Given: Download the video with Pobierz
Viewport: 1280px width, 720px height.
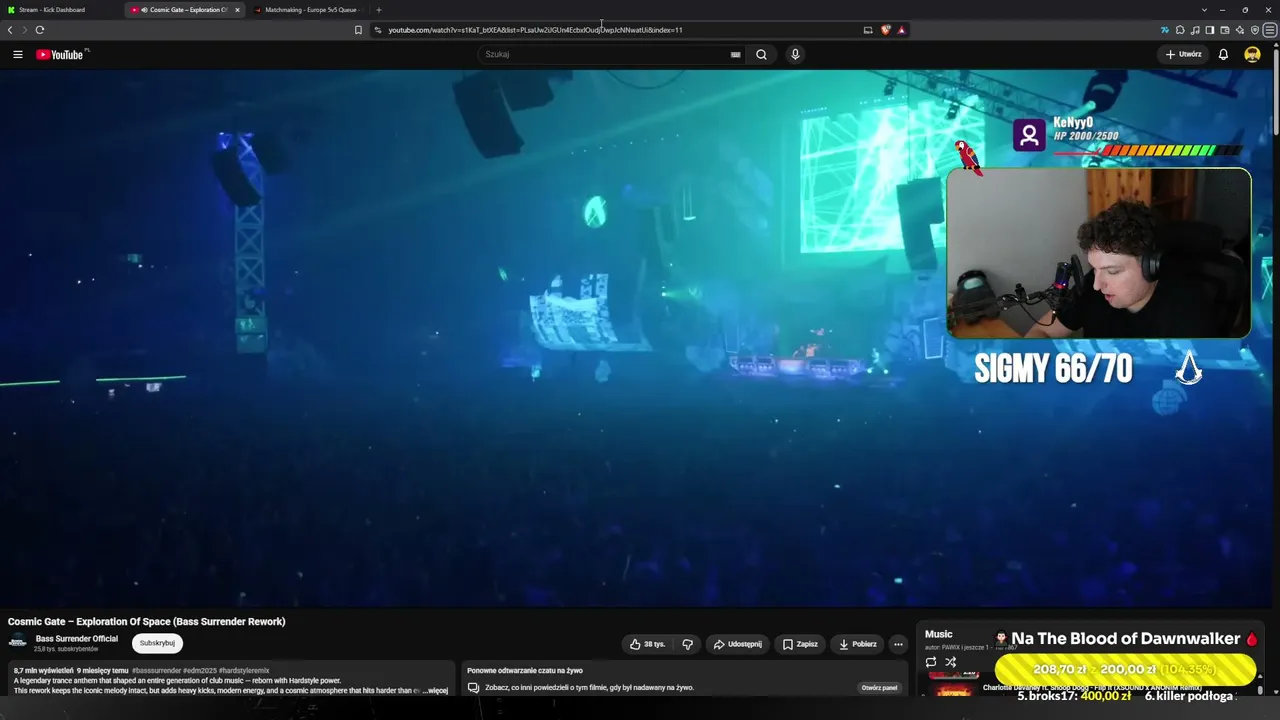Looking at the screenshot, I should [x=858, y=644].
